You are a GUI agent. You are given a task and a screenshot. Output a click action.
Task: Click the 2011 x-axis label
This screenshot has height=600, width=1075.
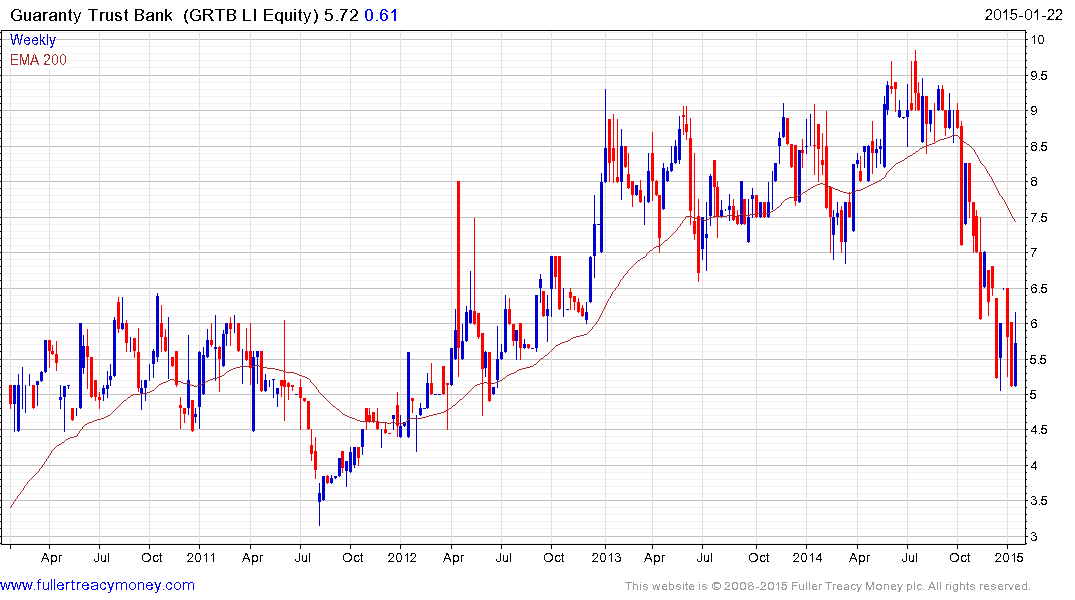201,557
